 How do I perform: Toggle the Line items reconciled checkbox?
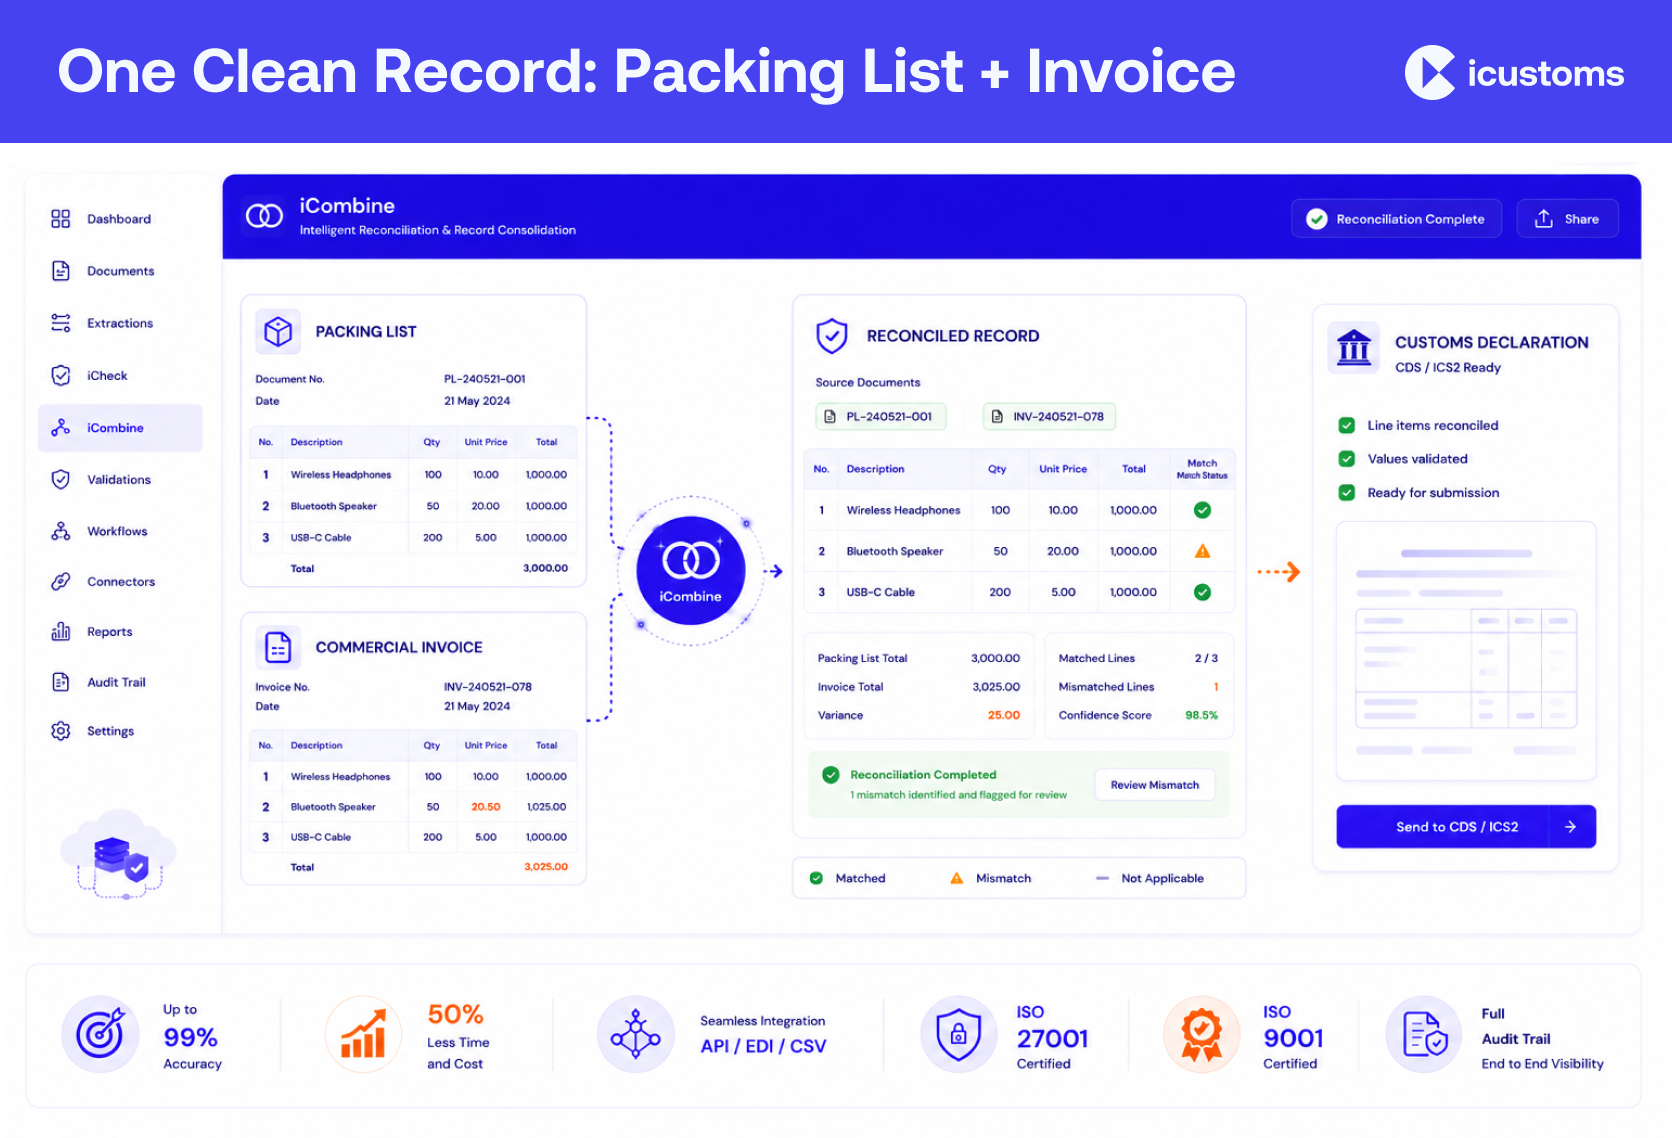1347,425
